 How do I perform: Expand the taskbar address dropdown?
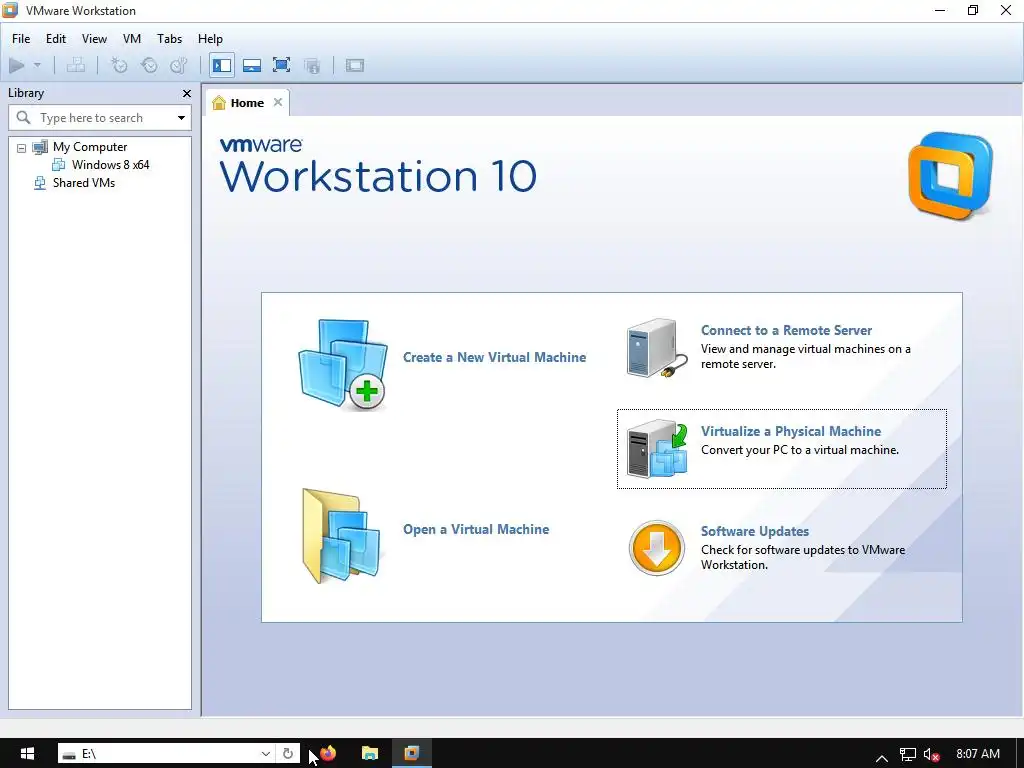(x=266, y=754)
